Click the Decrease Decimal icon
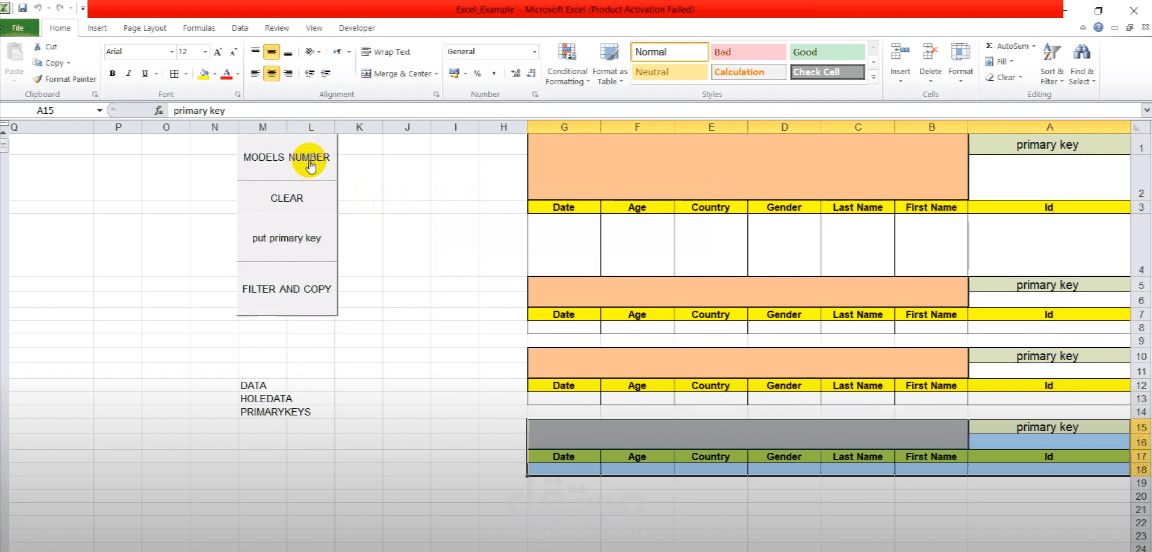Viewport: 1152px width, 552px height. pos(530,74)
